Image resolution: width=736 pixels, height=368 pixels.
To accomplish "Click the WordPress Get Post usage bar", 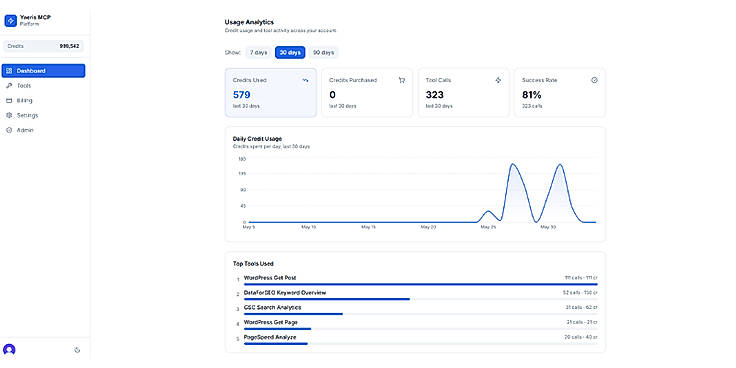I will [421, 284].
